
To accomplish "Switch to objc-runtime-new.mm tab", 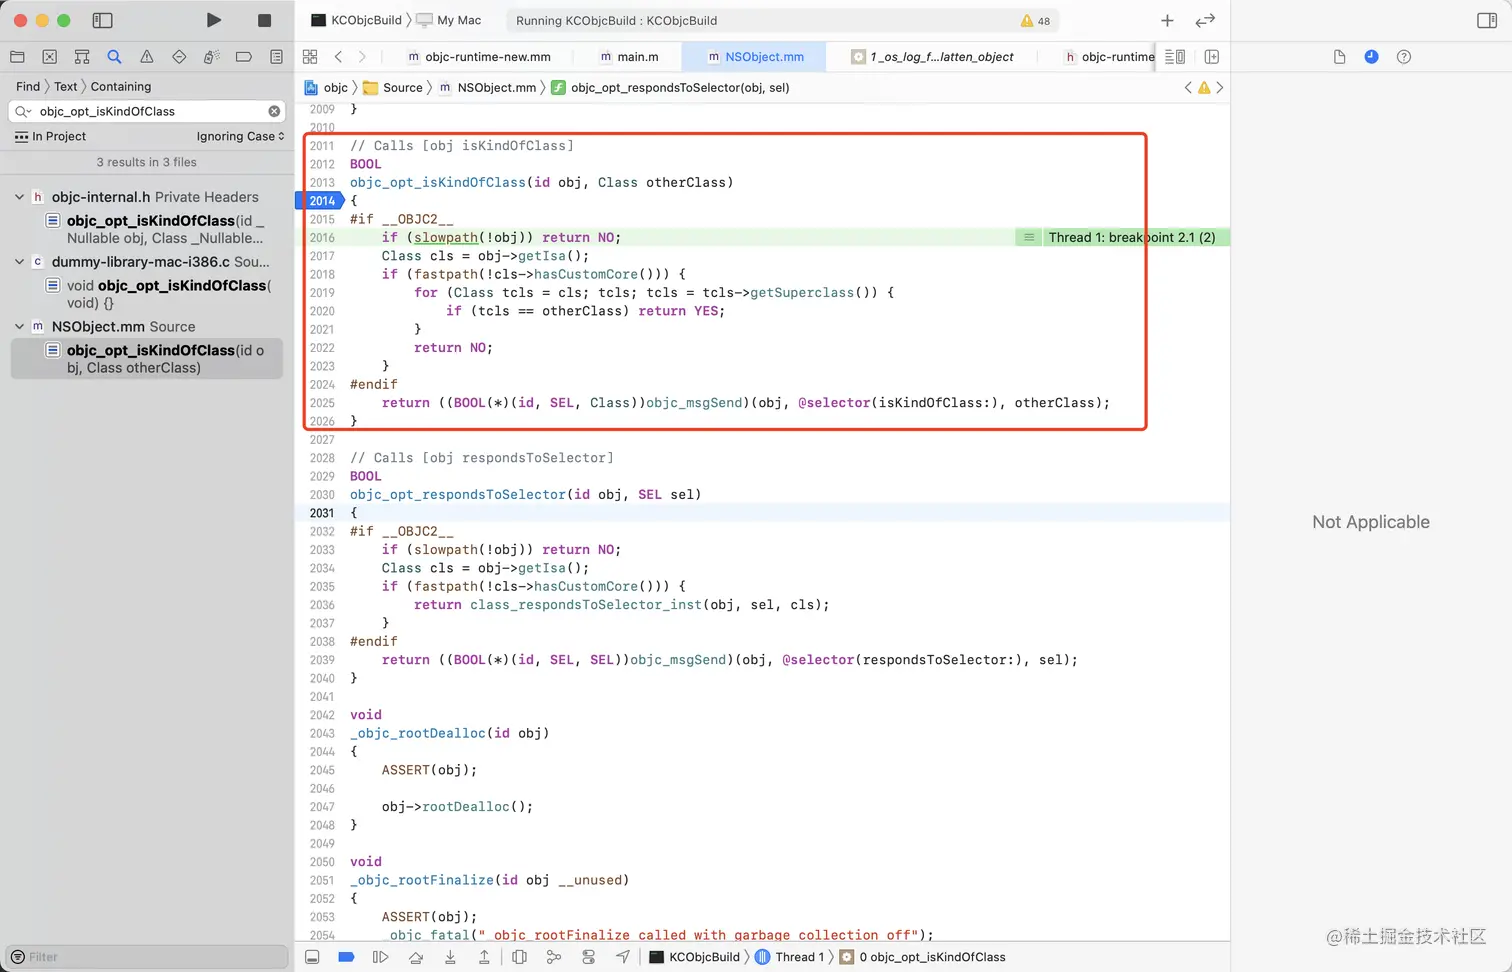I will [x=479, y=57].
